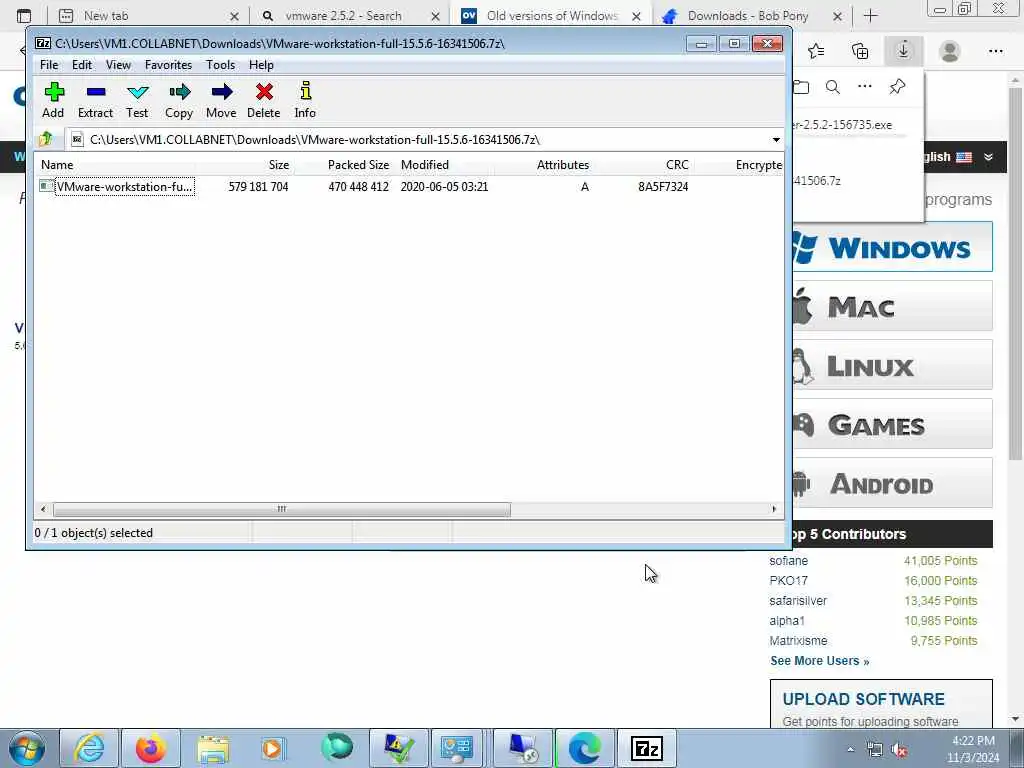The height and width of the screenshot is (768, 1024).
Task: Open new tab plus button in Edge
Action: tap(871, 16)
